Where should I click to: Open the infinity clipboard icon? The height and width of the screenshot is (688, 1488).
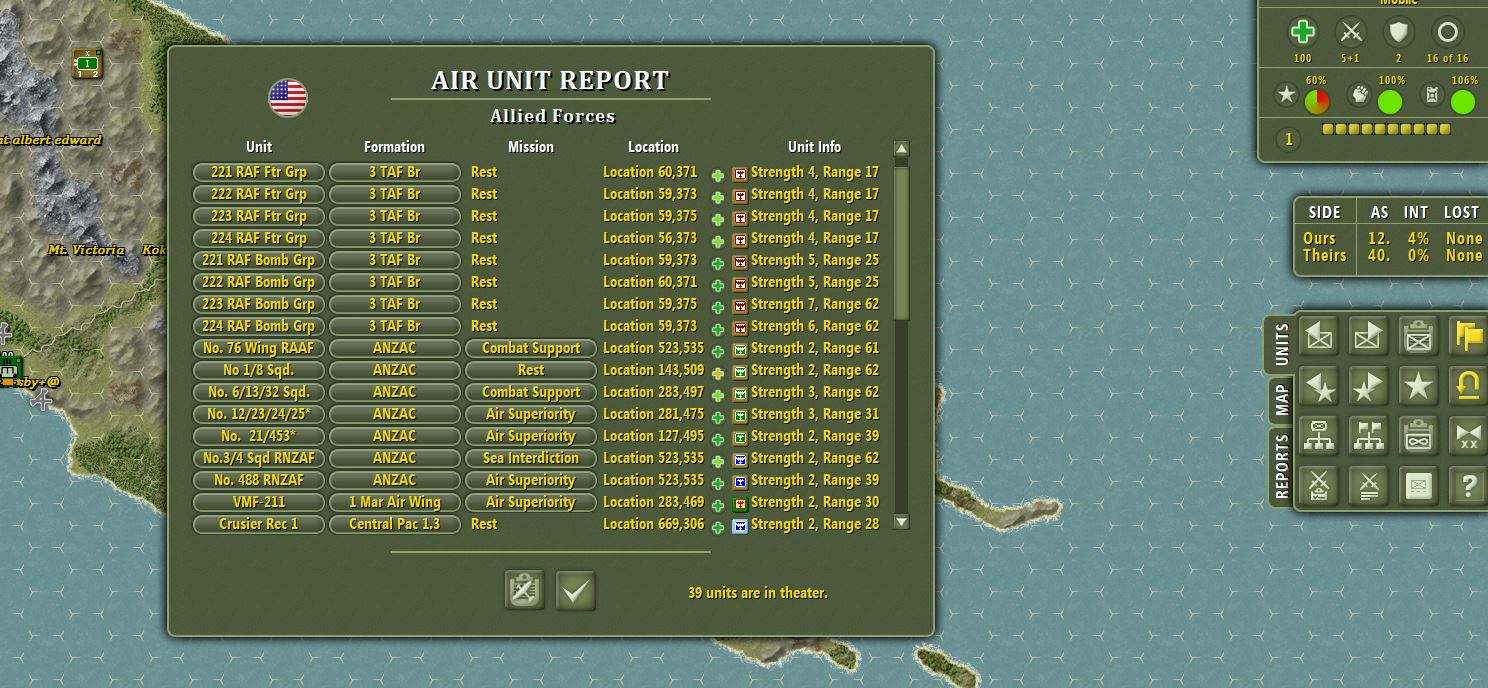click(1418, 437)
